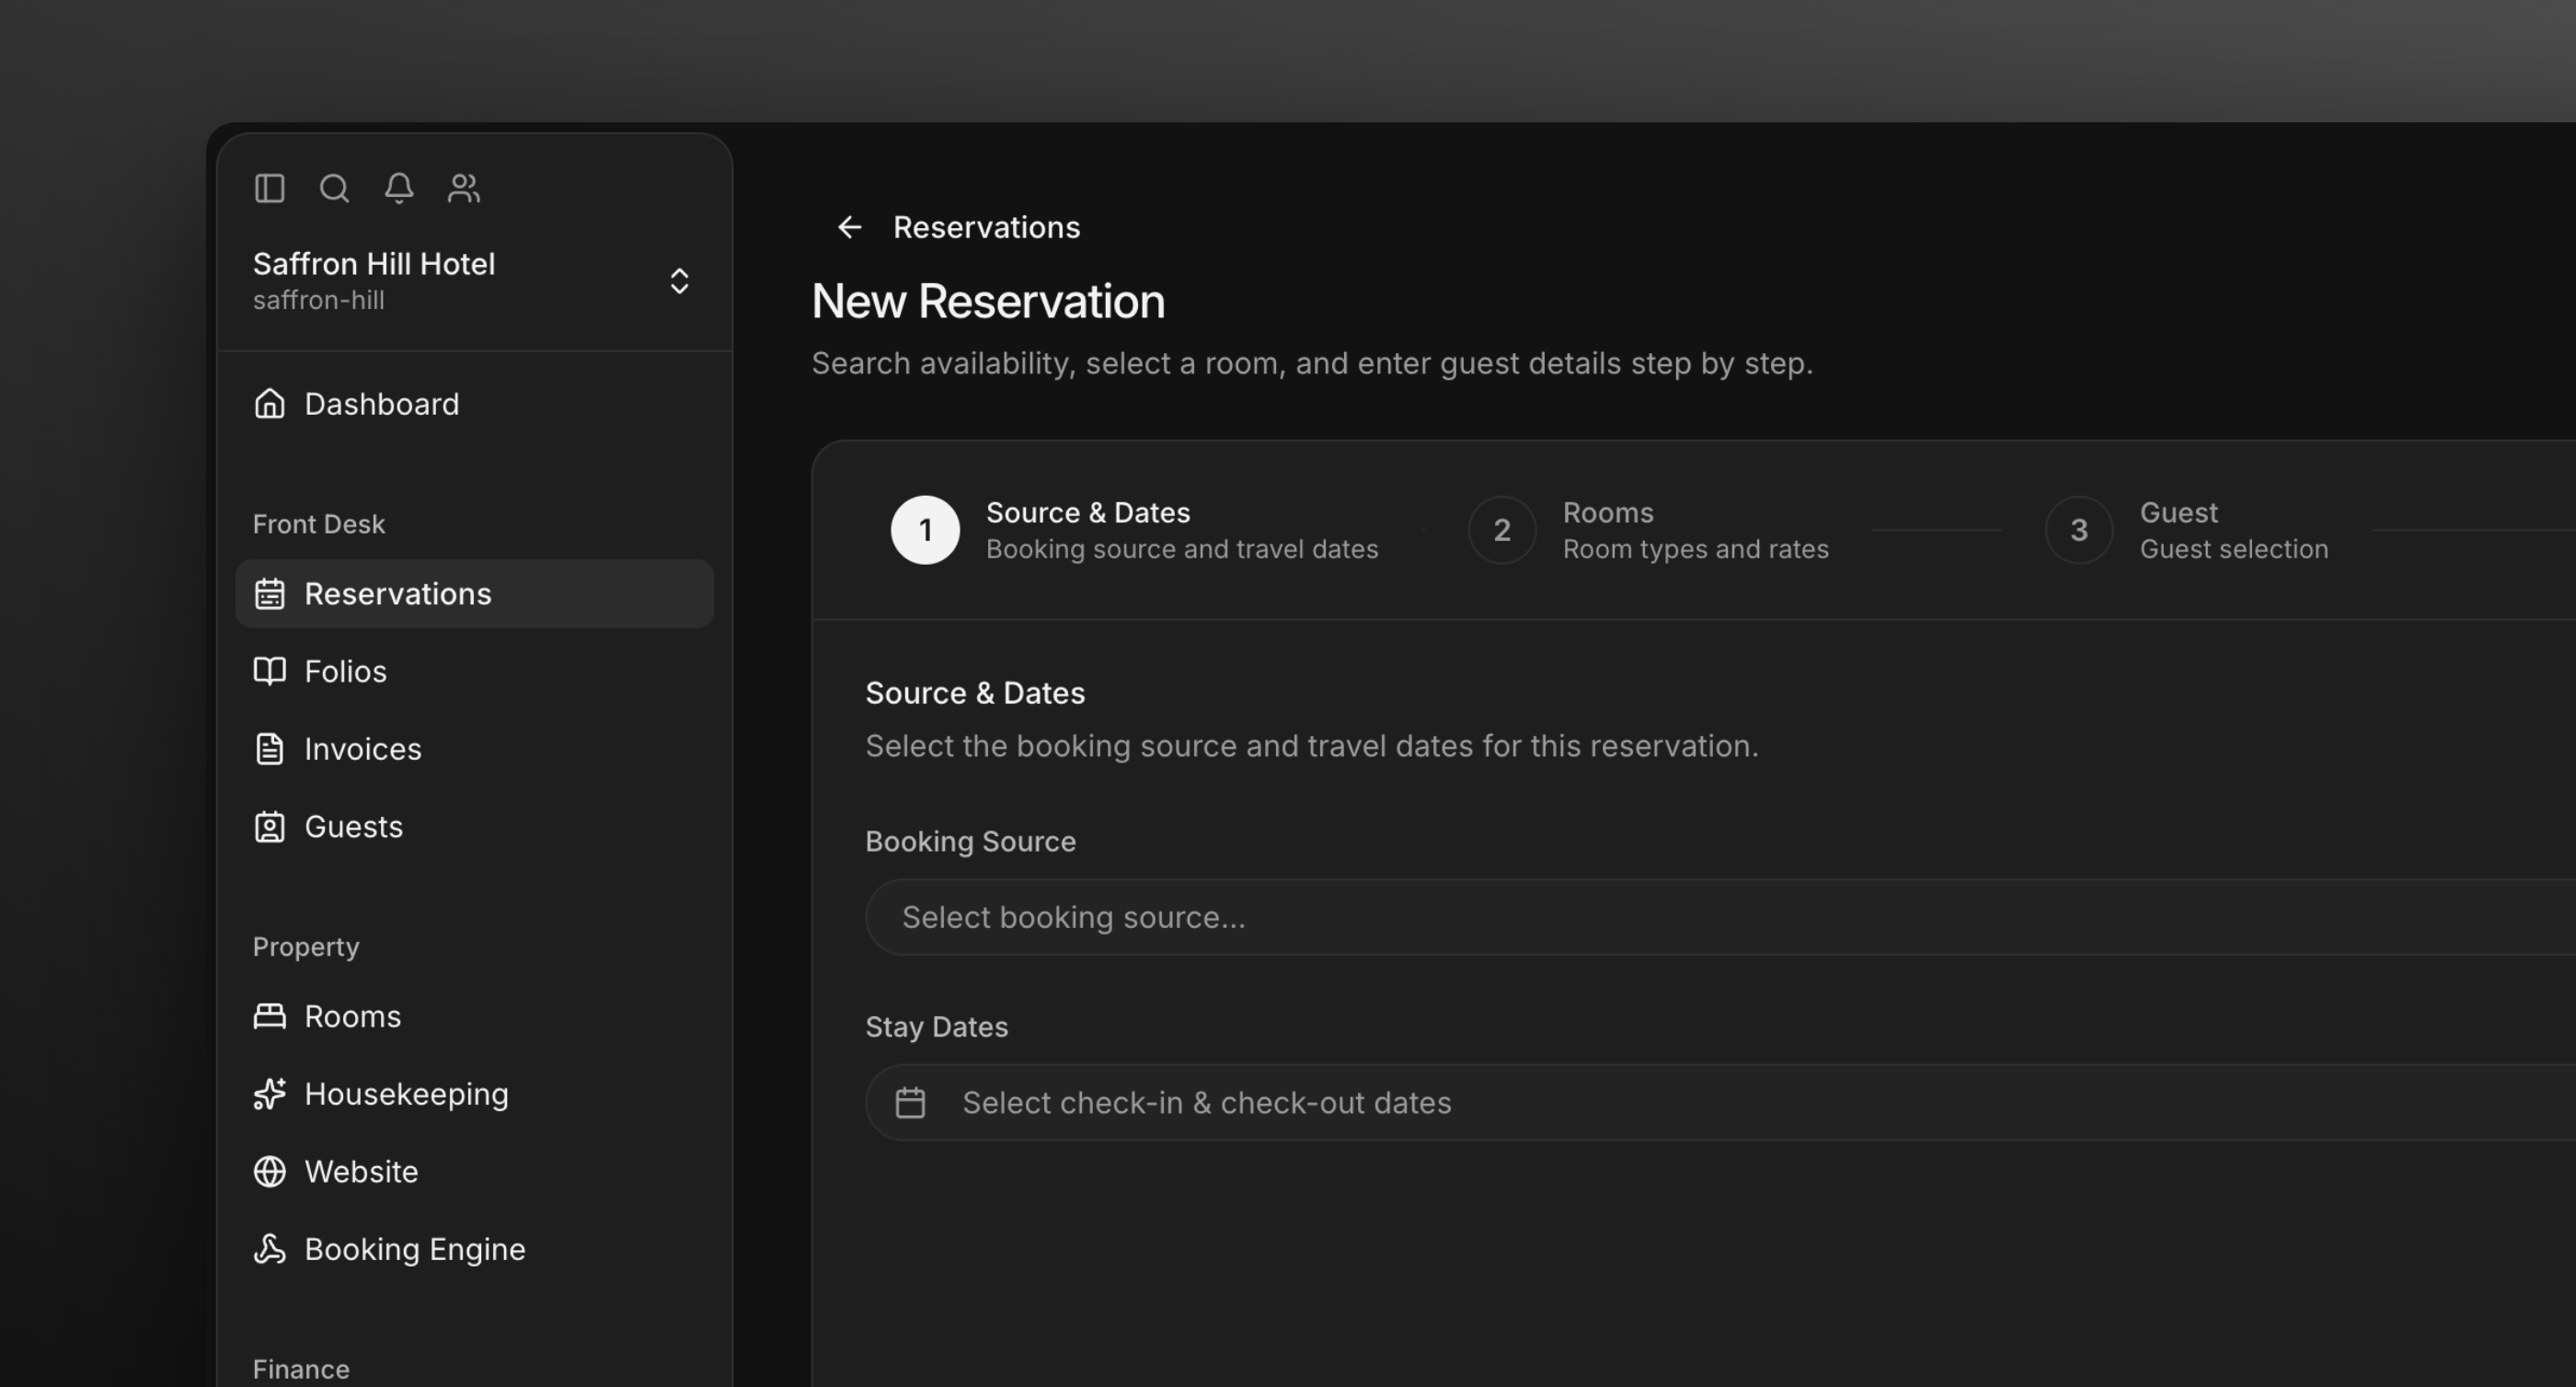This screenshot has width=2576, height=1387.
Task: Click the Reservations calendar icon in sidebar
Action: click(x=269, y=594)
